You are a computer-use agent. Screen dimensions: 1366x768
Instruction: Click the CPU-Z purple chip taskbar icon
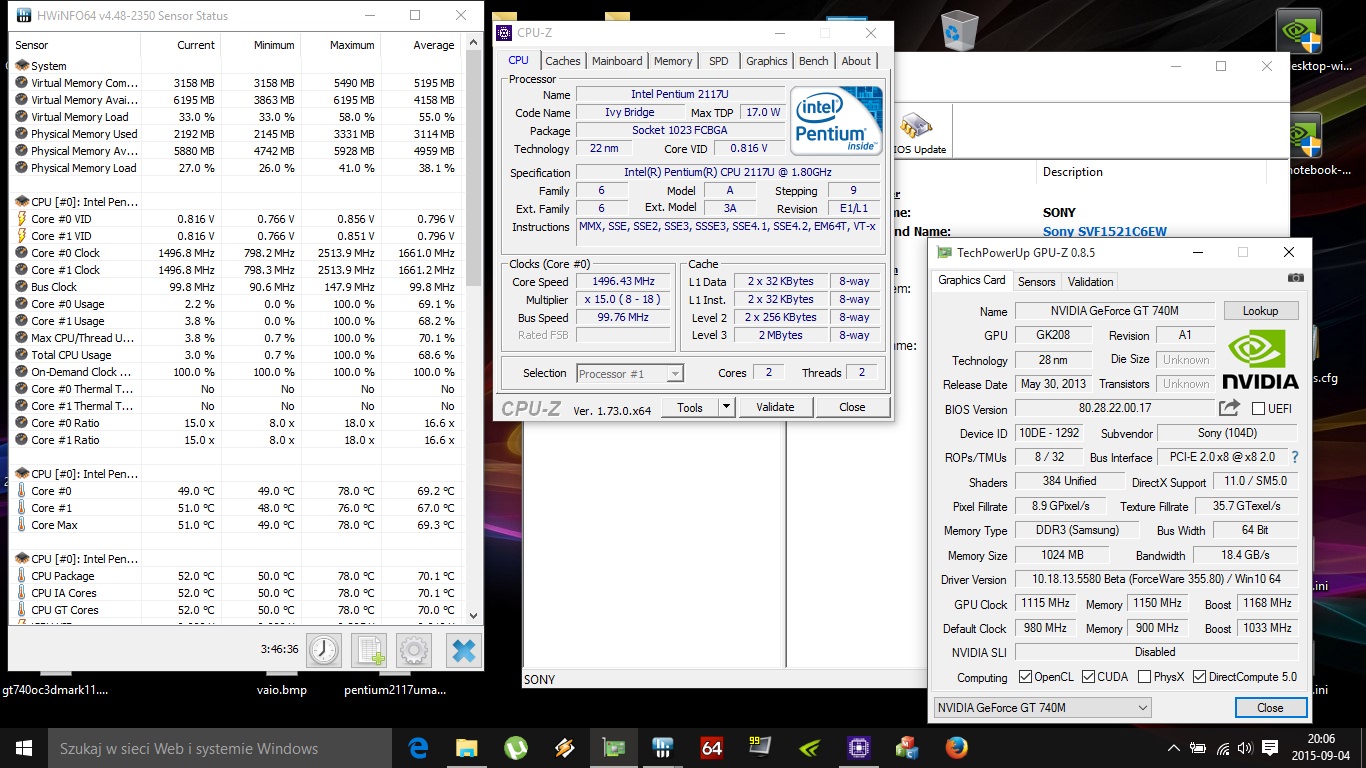click(859, 748)
